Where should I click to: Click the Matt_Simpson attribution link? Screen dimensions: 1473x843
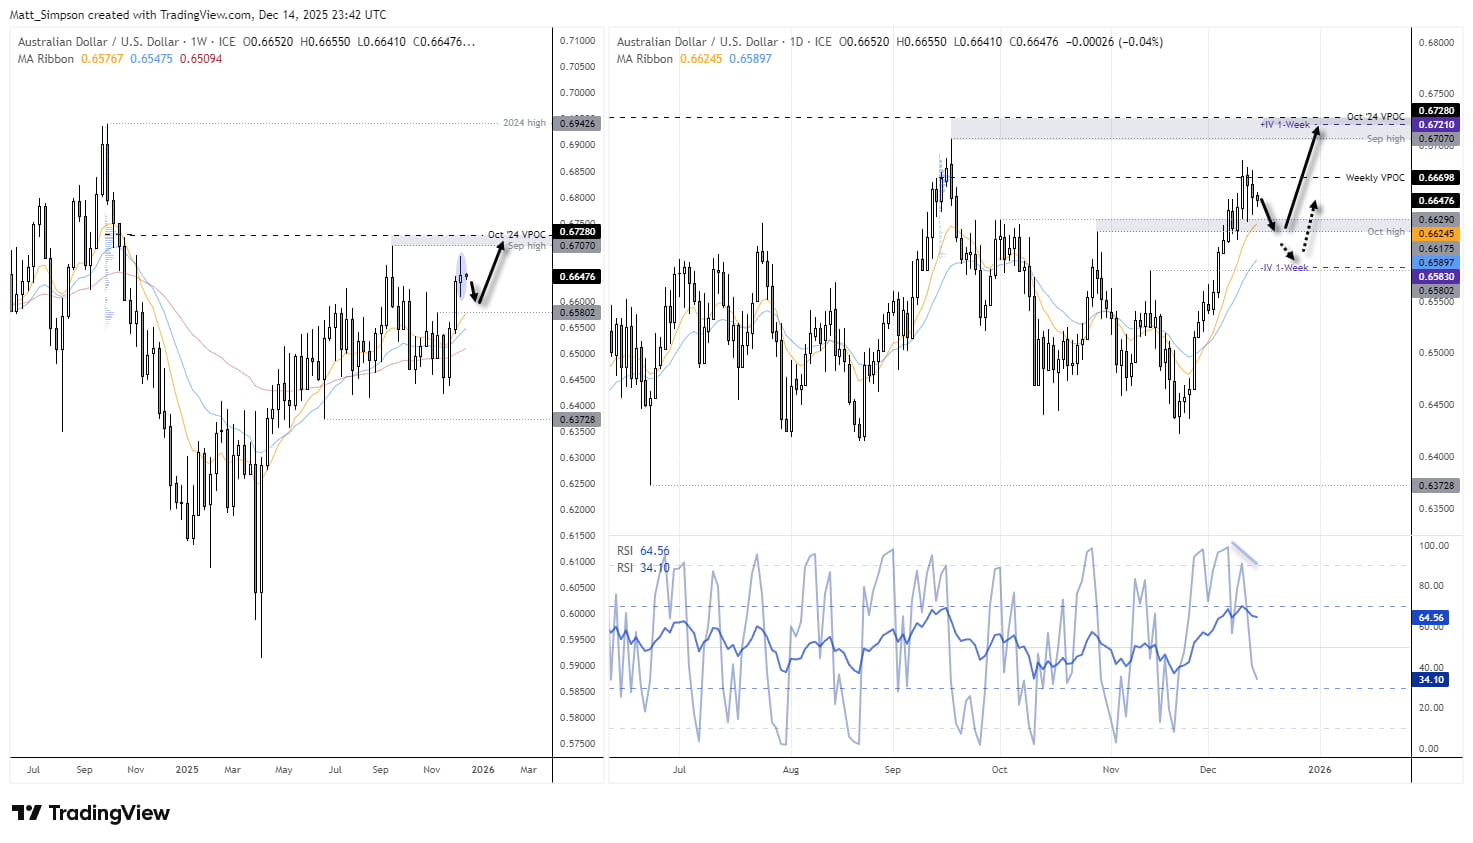[x=45, y=14]
